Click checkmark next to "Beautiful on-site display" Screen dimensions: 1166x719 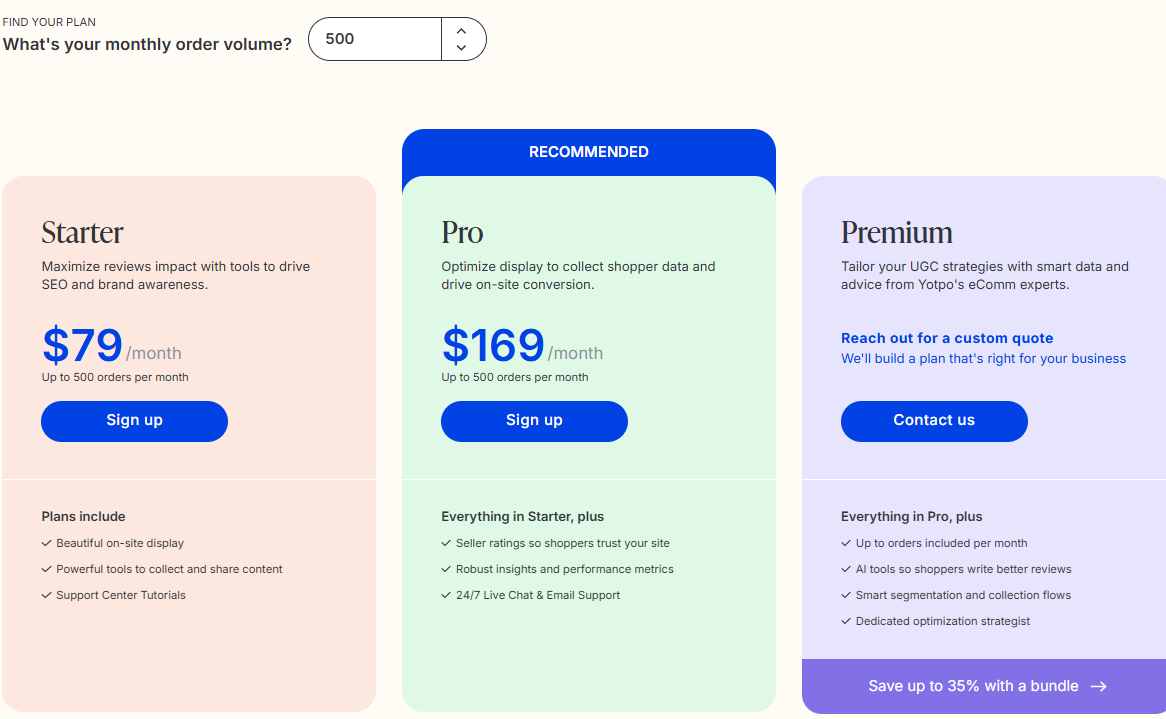(46, 543)
